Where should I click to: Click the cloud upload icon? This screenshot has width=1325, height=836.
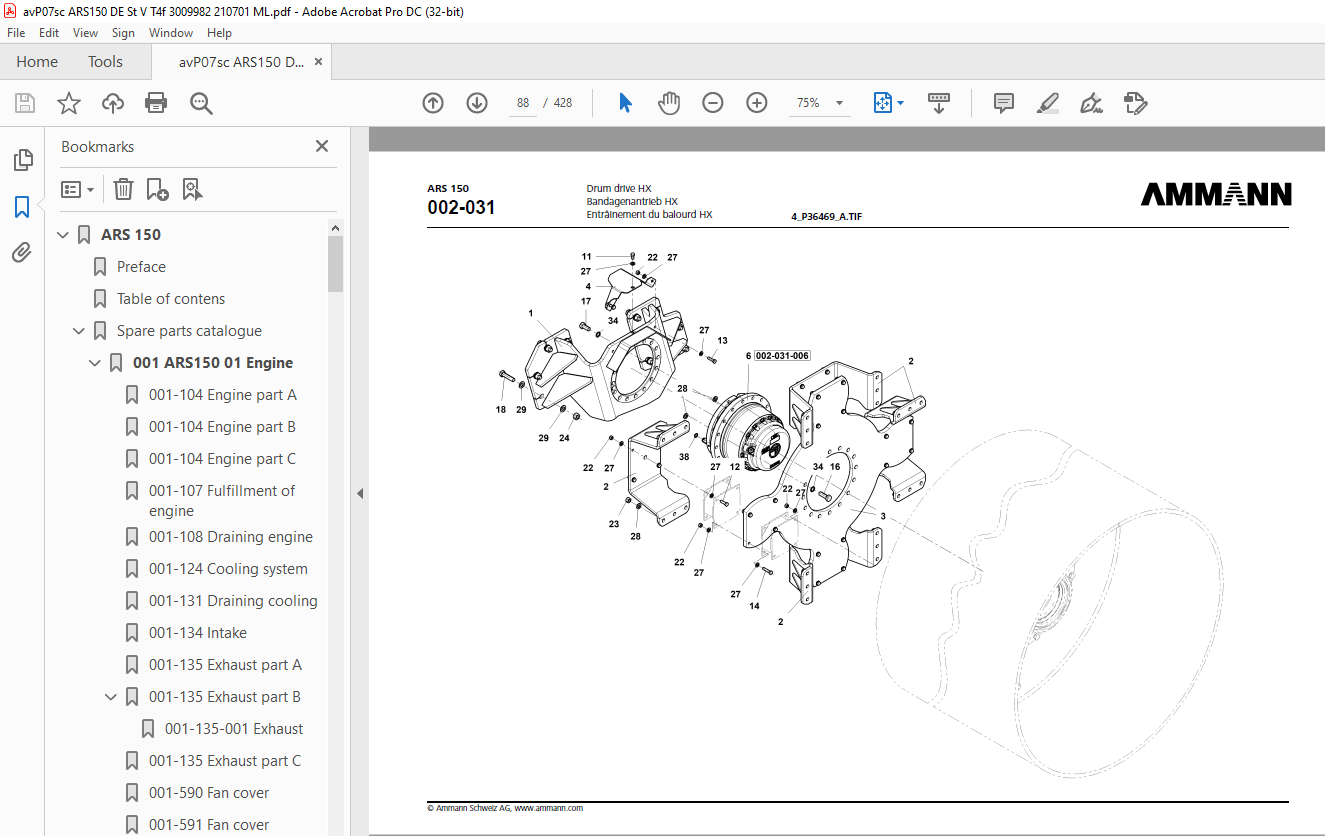click(x=113, y=103)
